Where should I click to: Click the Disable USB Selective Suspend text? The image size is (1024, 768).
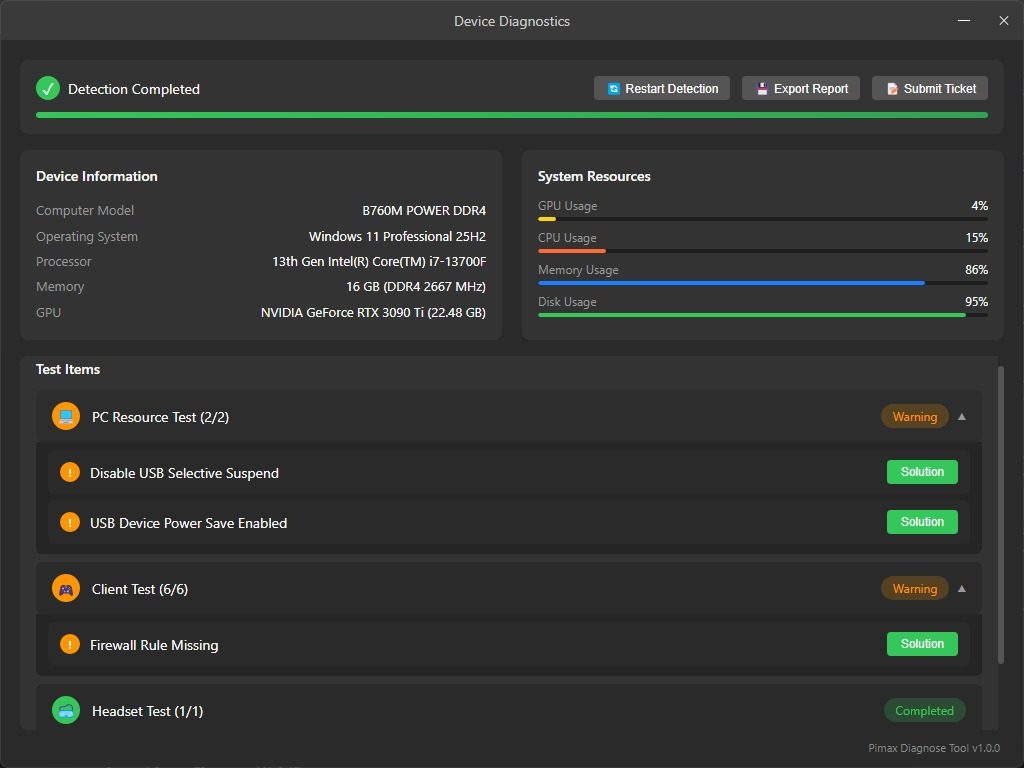point(184,473)
